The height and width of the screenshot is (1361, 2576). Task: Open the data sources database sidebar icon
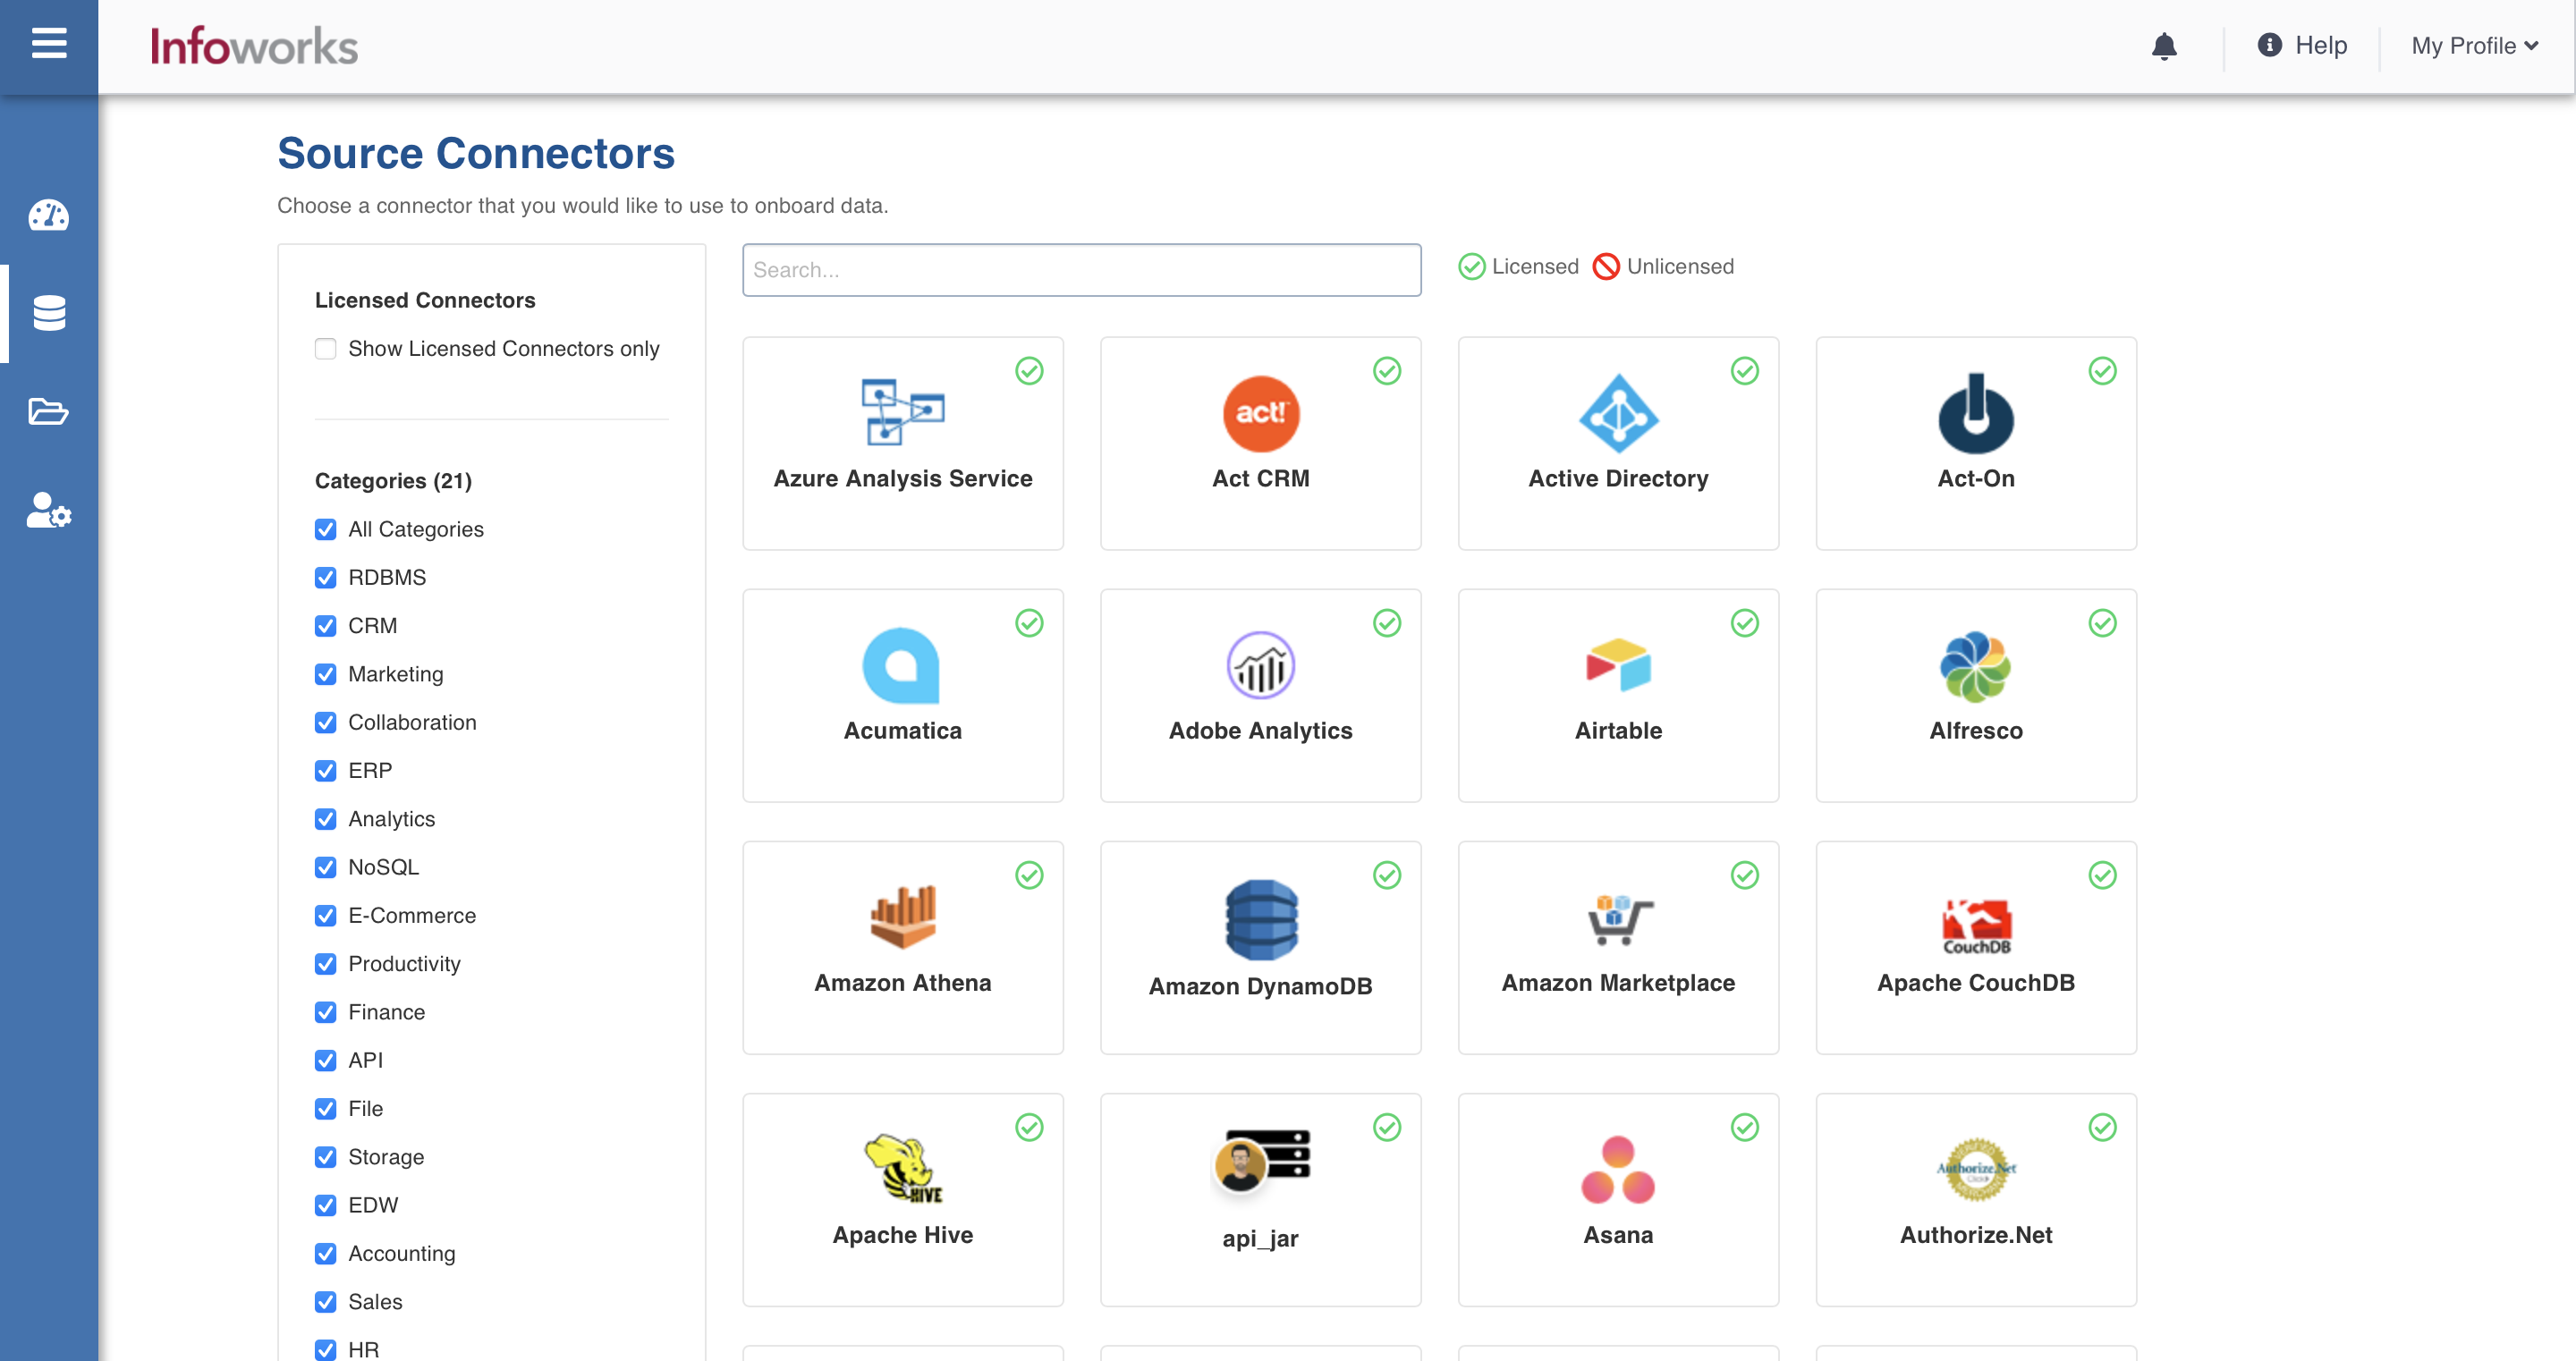[x=49, y=313]
